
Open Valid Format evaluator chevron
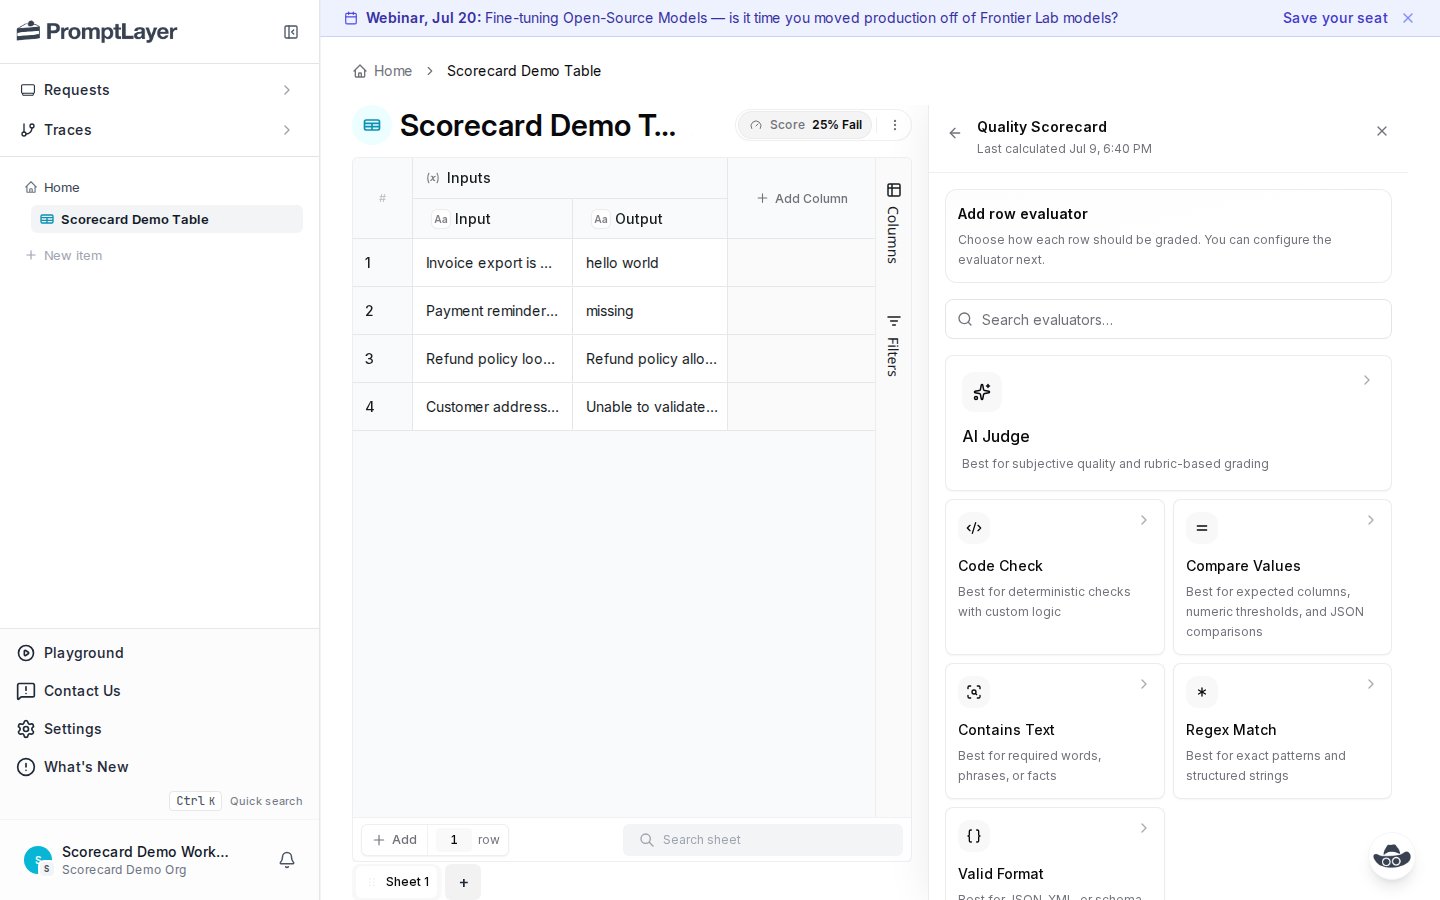click(x=1144, y=828)
